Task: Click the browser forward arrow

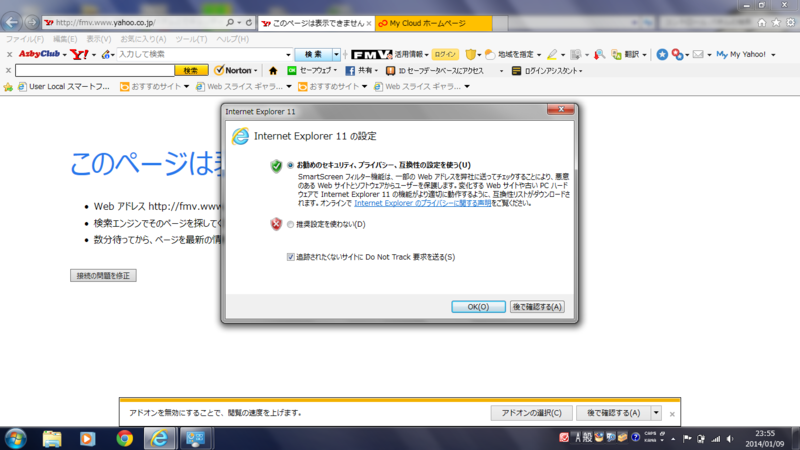Action: pos(32,22)
